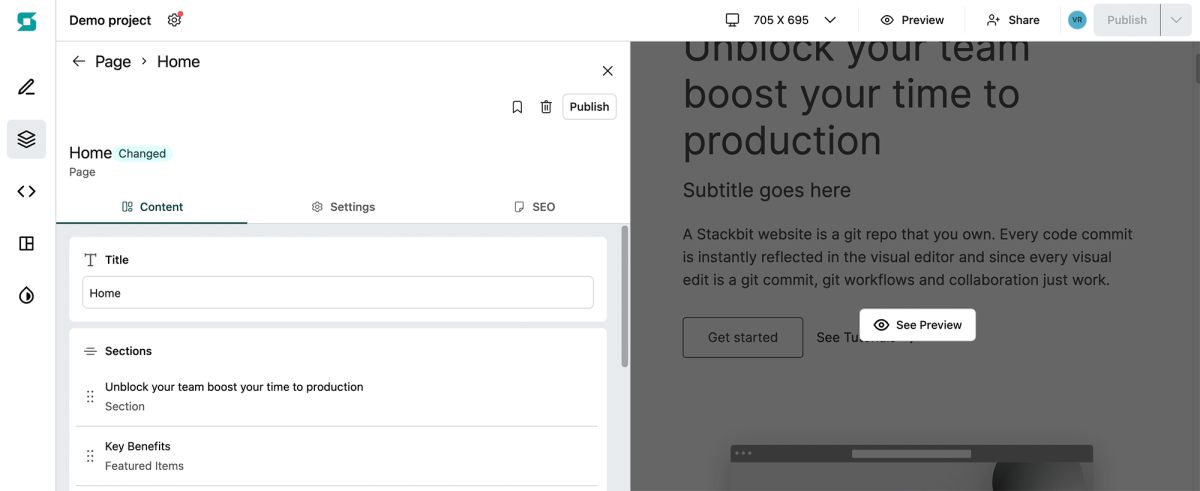This screenshot has height=491, width=1200.
Task: Click the Share button
Action: point(1012,20)
